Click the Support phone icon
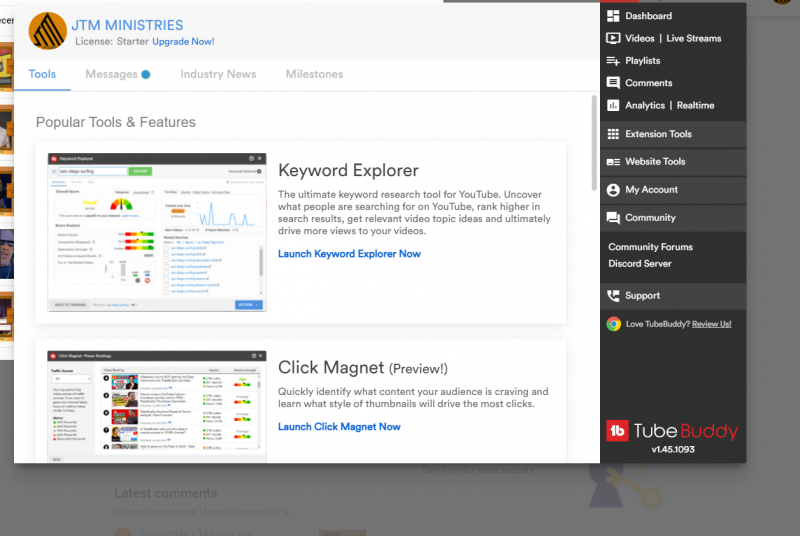 (613, 296)
